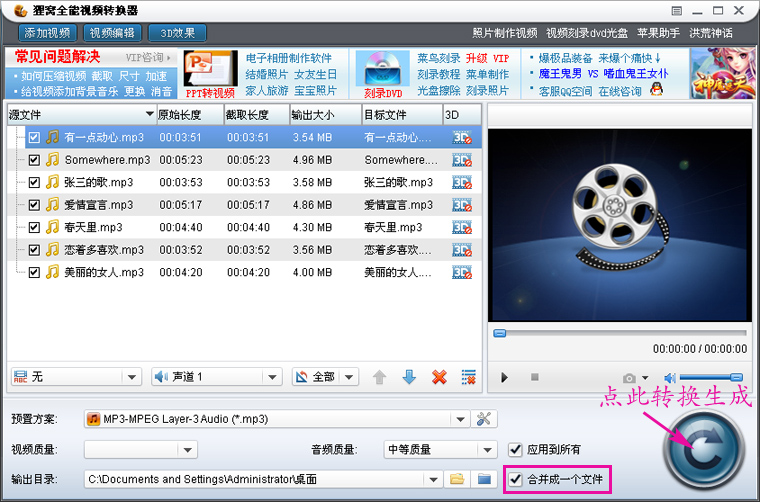Browse output folder with yellow folder icon

click(x=457, y=479)
